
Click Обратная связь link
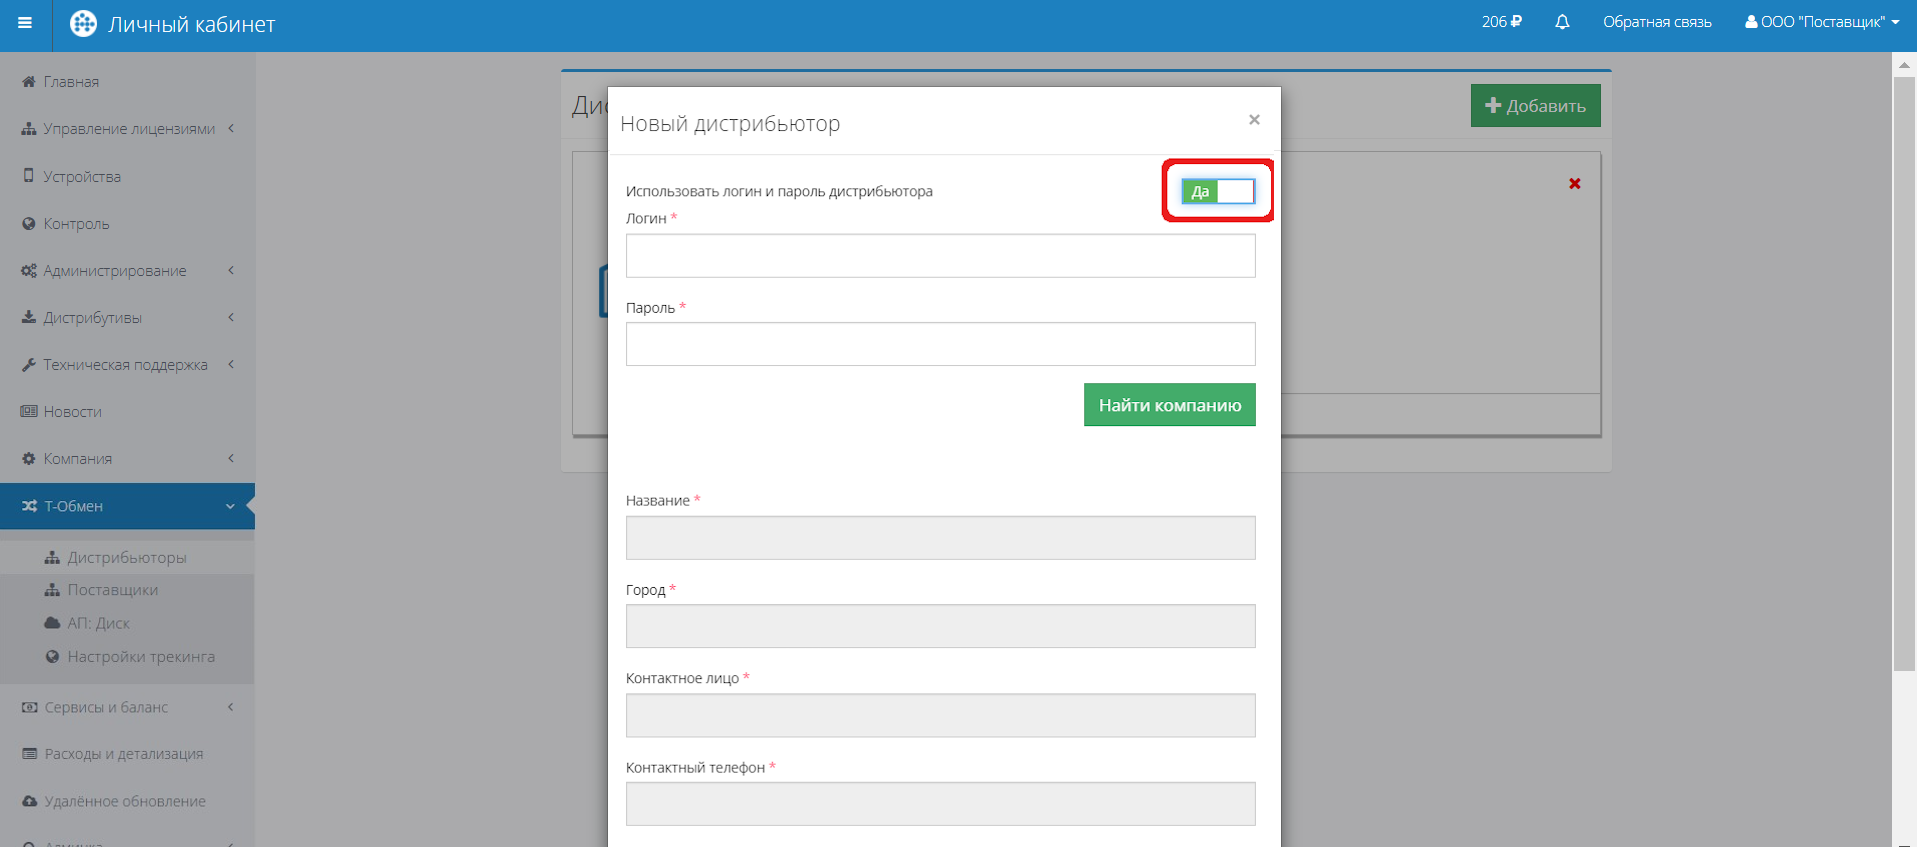pos(1657,22)
